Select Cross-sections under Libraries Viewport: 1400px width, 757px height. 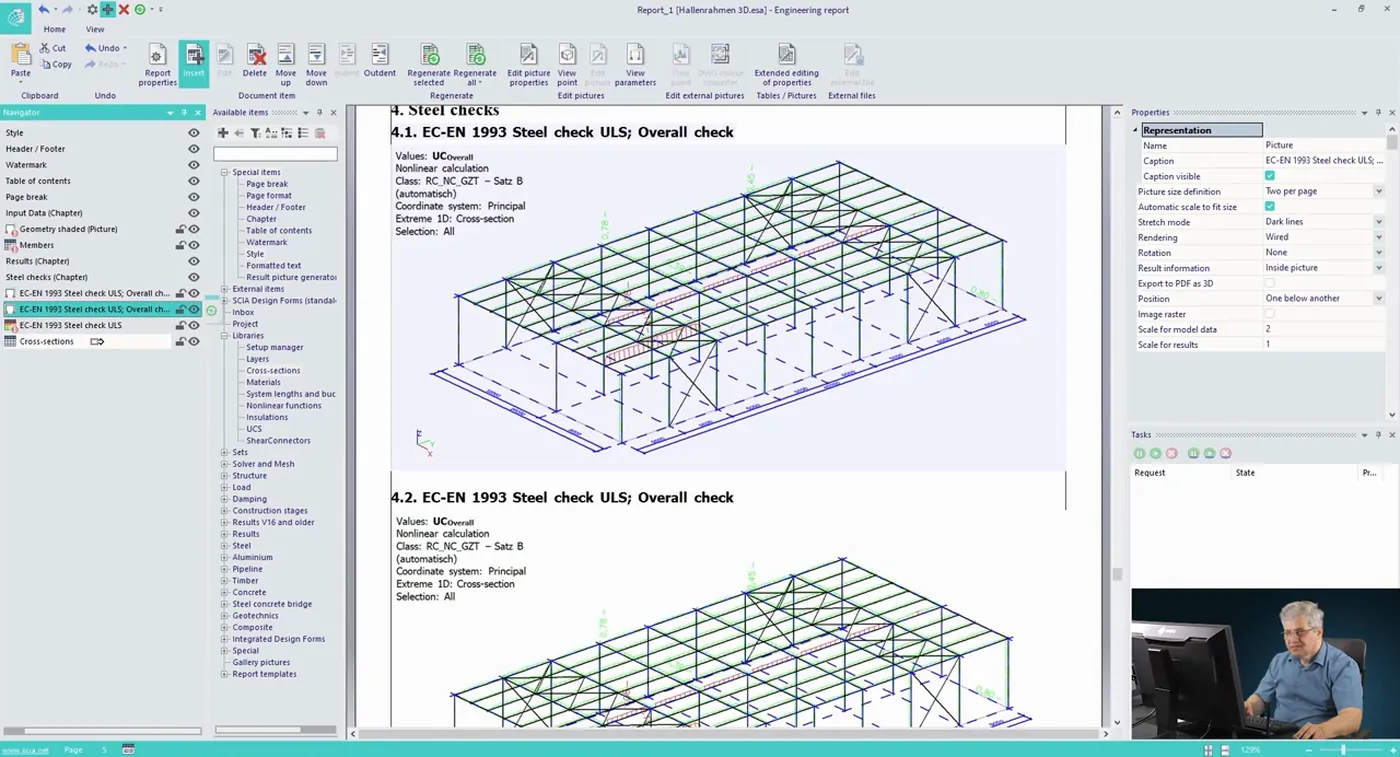coord(273,371)
